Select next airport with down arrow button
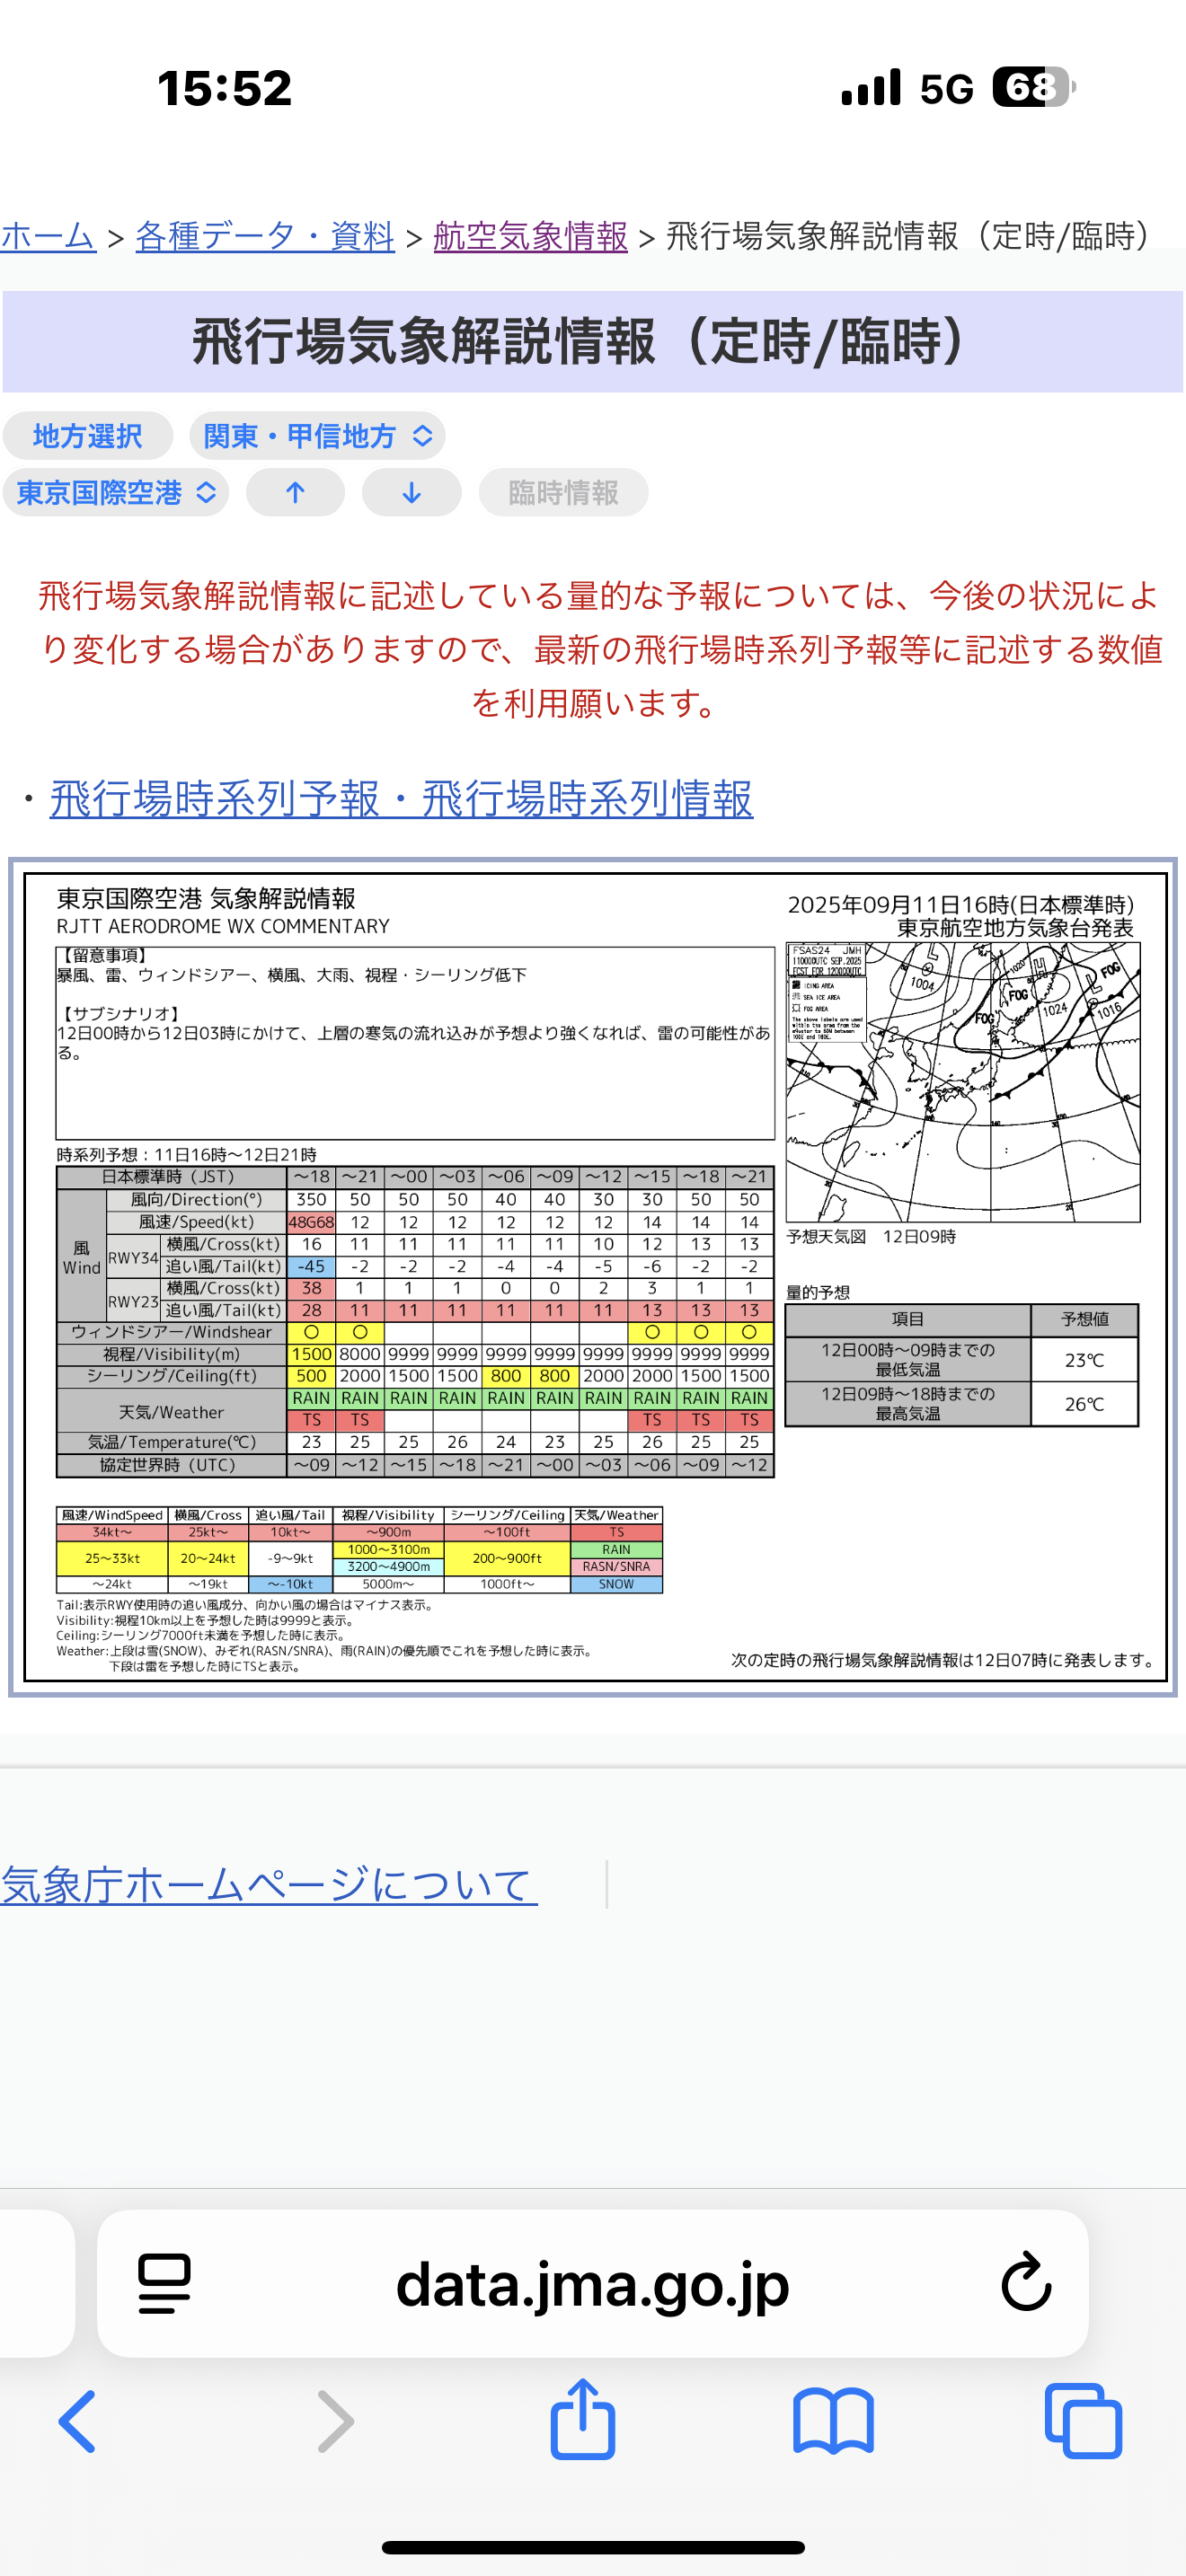 tap(411, 492)
